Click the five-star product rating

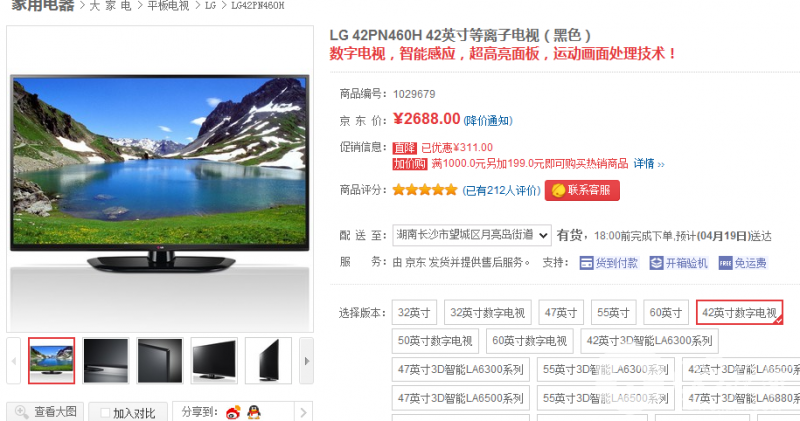click(x=424, y=190)
